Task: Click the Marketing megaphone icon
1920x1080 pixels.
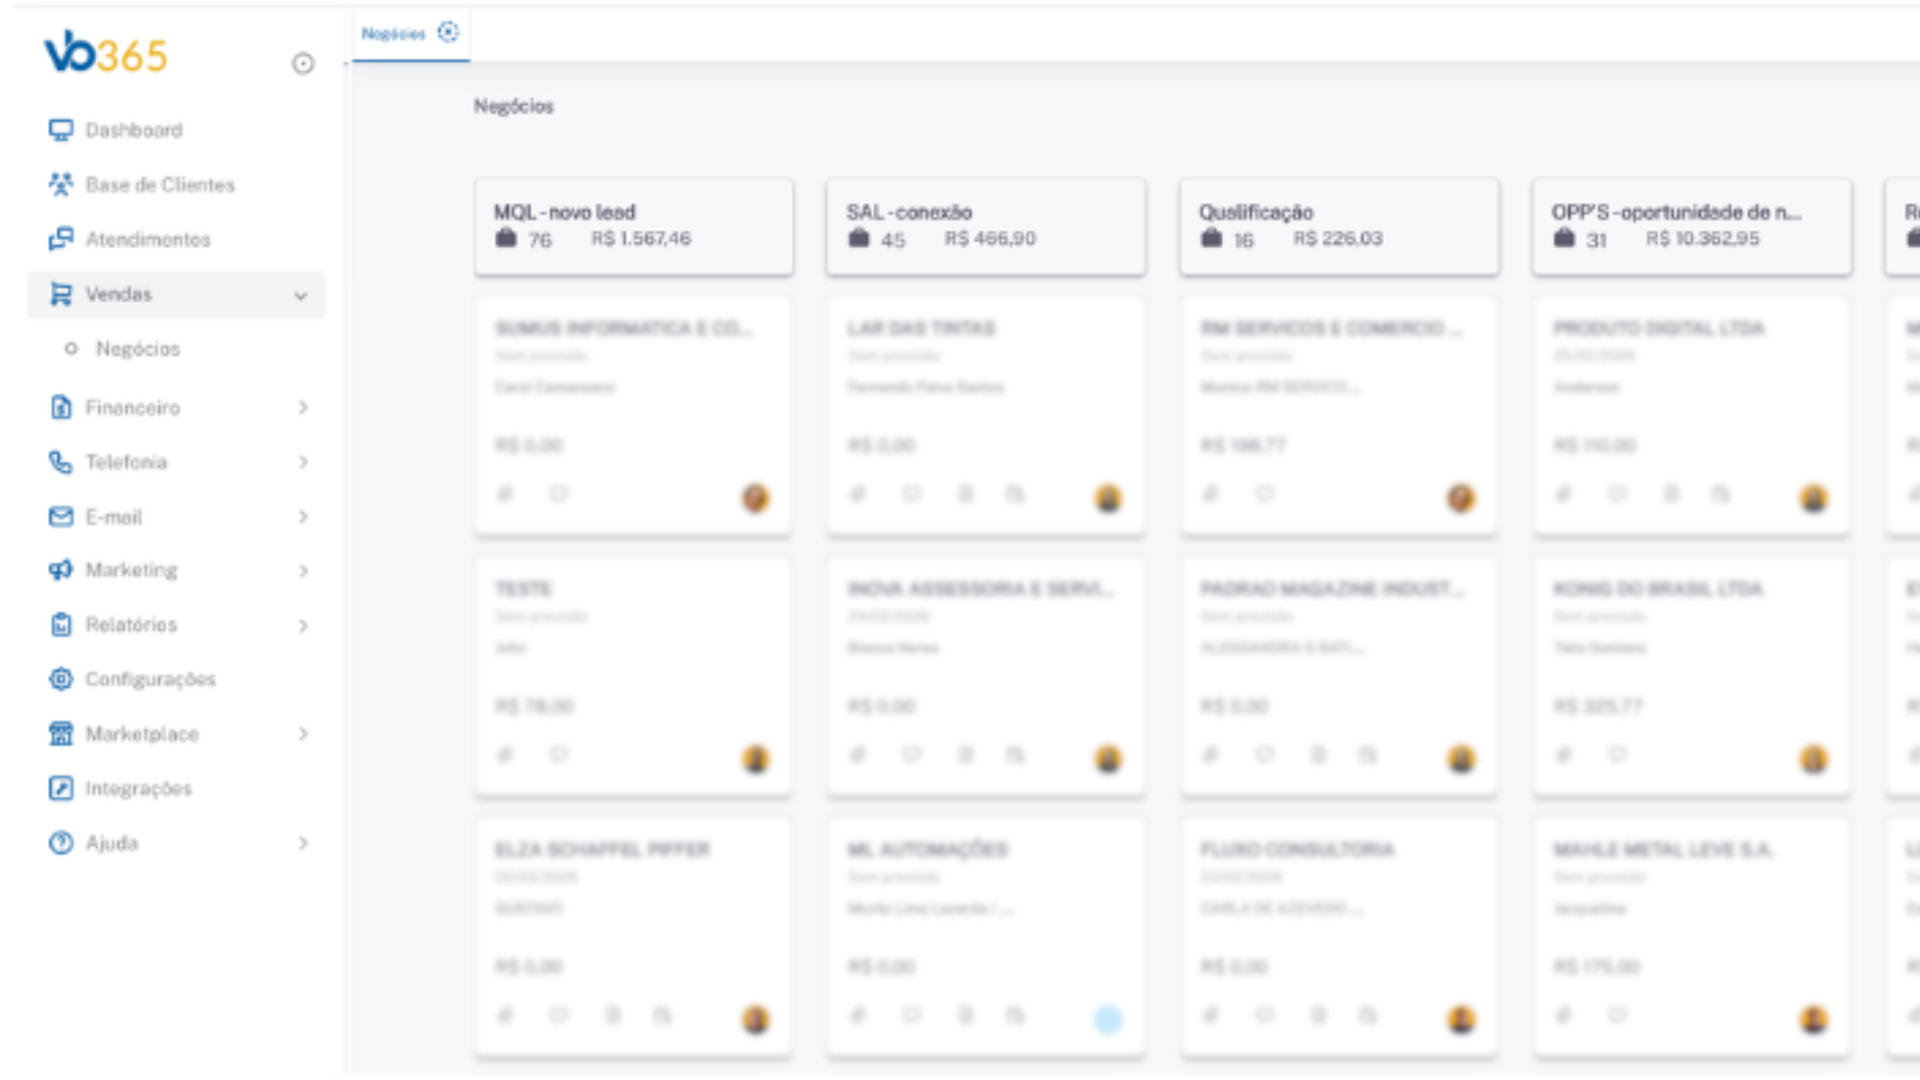Action: point(61,570)
